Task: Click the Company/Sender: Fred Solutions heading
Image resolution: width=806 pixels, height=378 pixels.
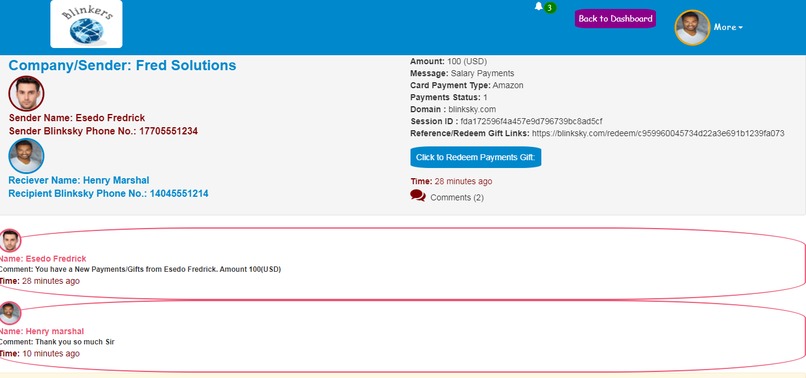Action: click(x=122, y=65)
